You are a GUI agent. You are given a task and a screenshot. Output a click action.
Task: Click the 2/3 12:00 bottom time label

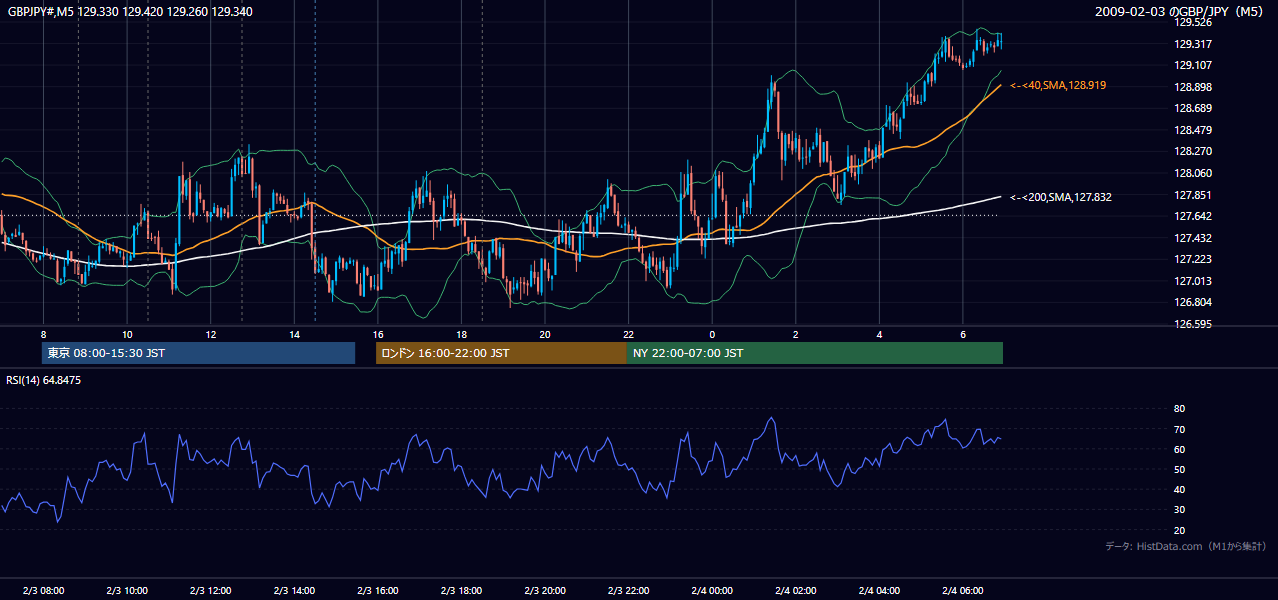tap(210, 591)
